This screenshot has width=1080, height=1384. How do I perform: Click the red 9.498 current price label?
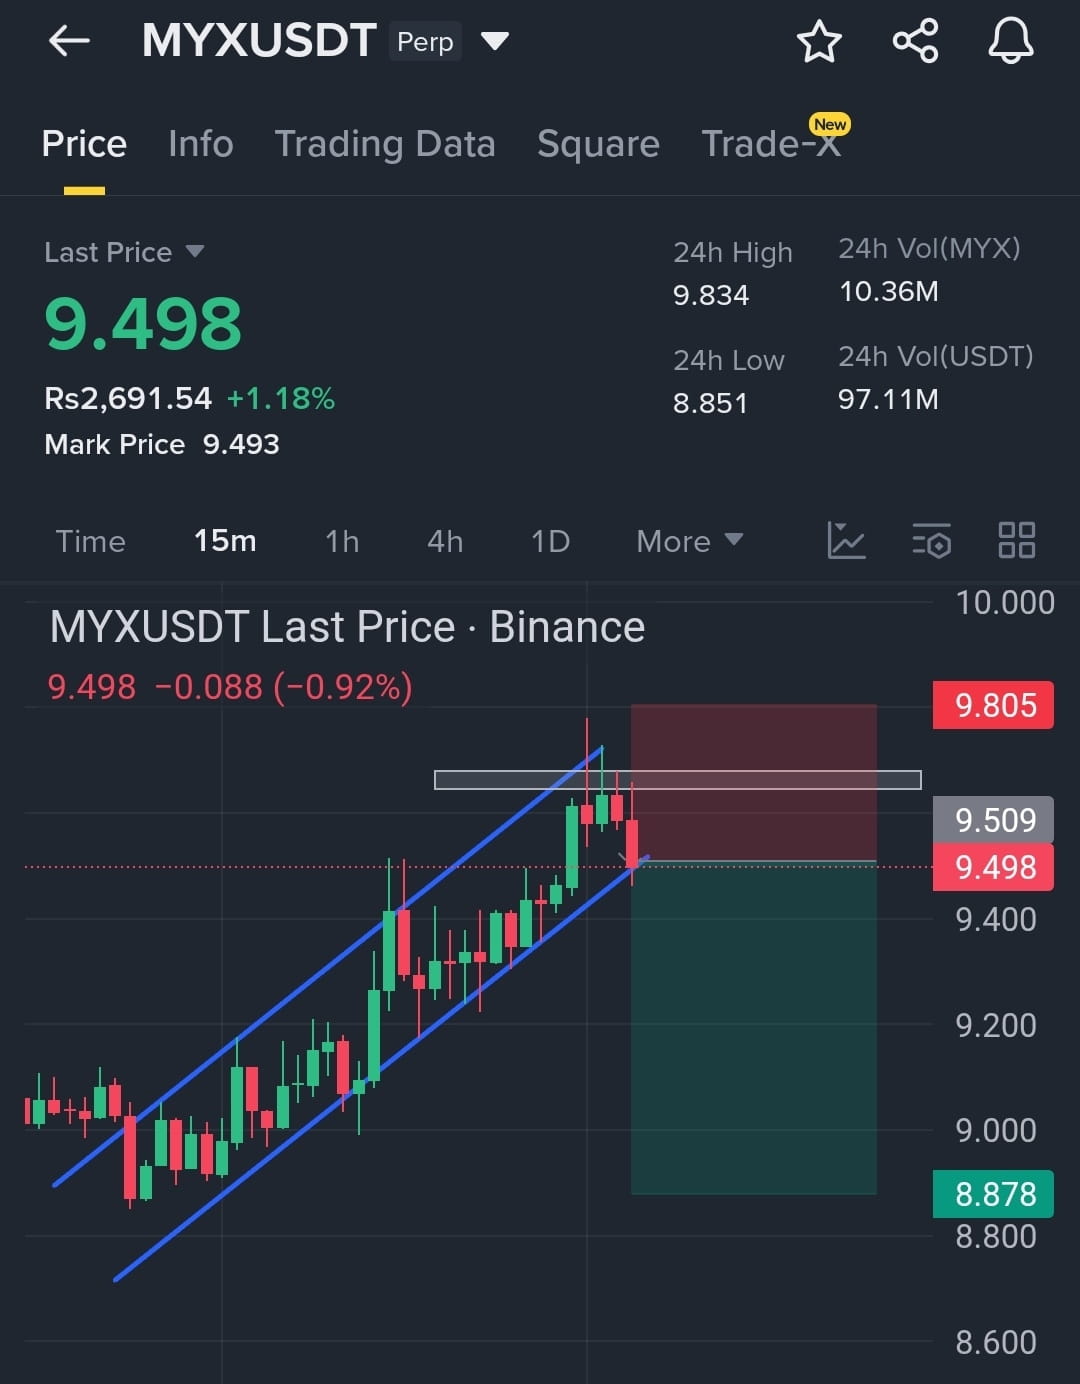(x=993, y=867)
